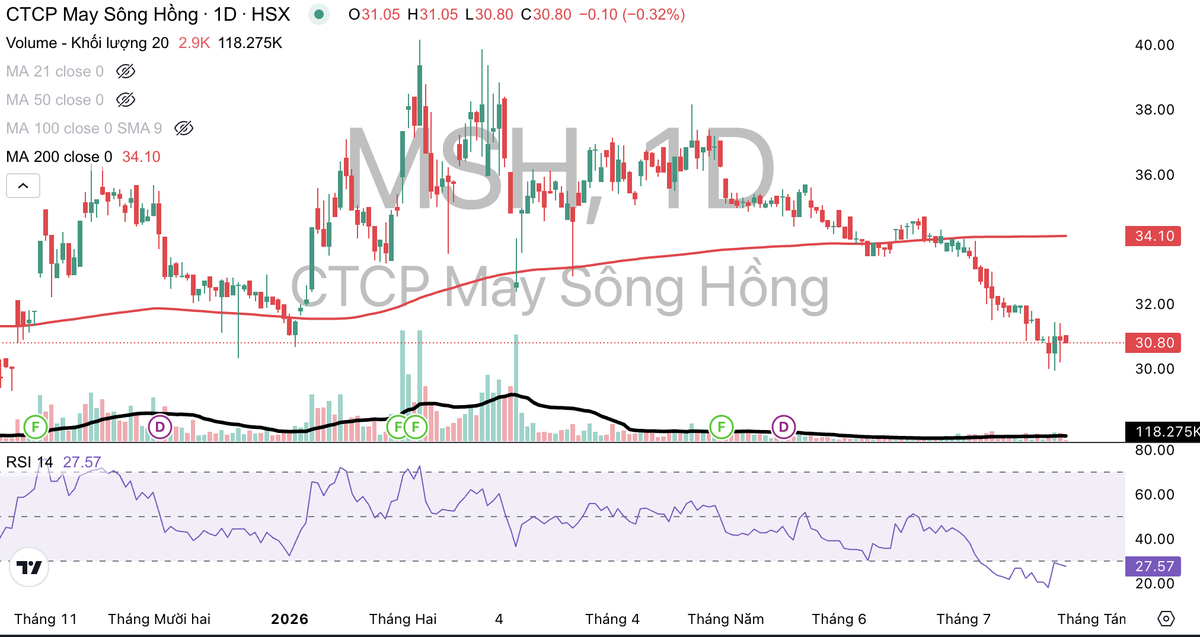Select the MA 50 close 0 legend label
1200x637 pixels.
pyautogui.click(x=55, y=100)
